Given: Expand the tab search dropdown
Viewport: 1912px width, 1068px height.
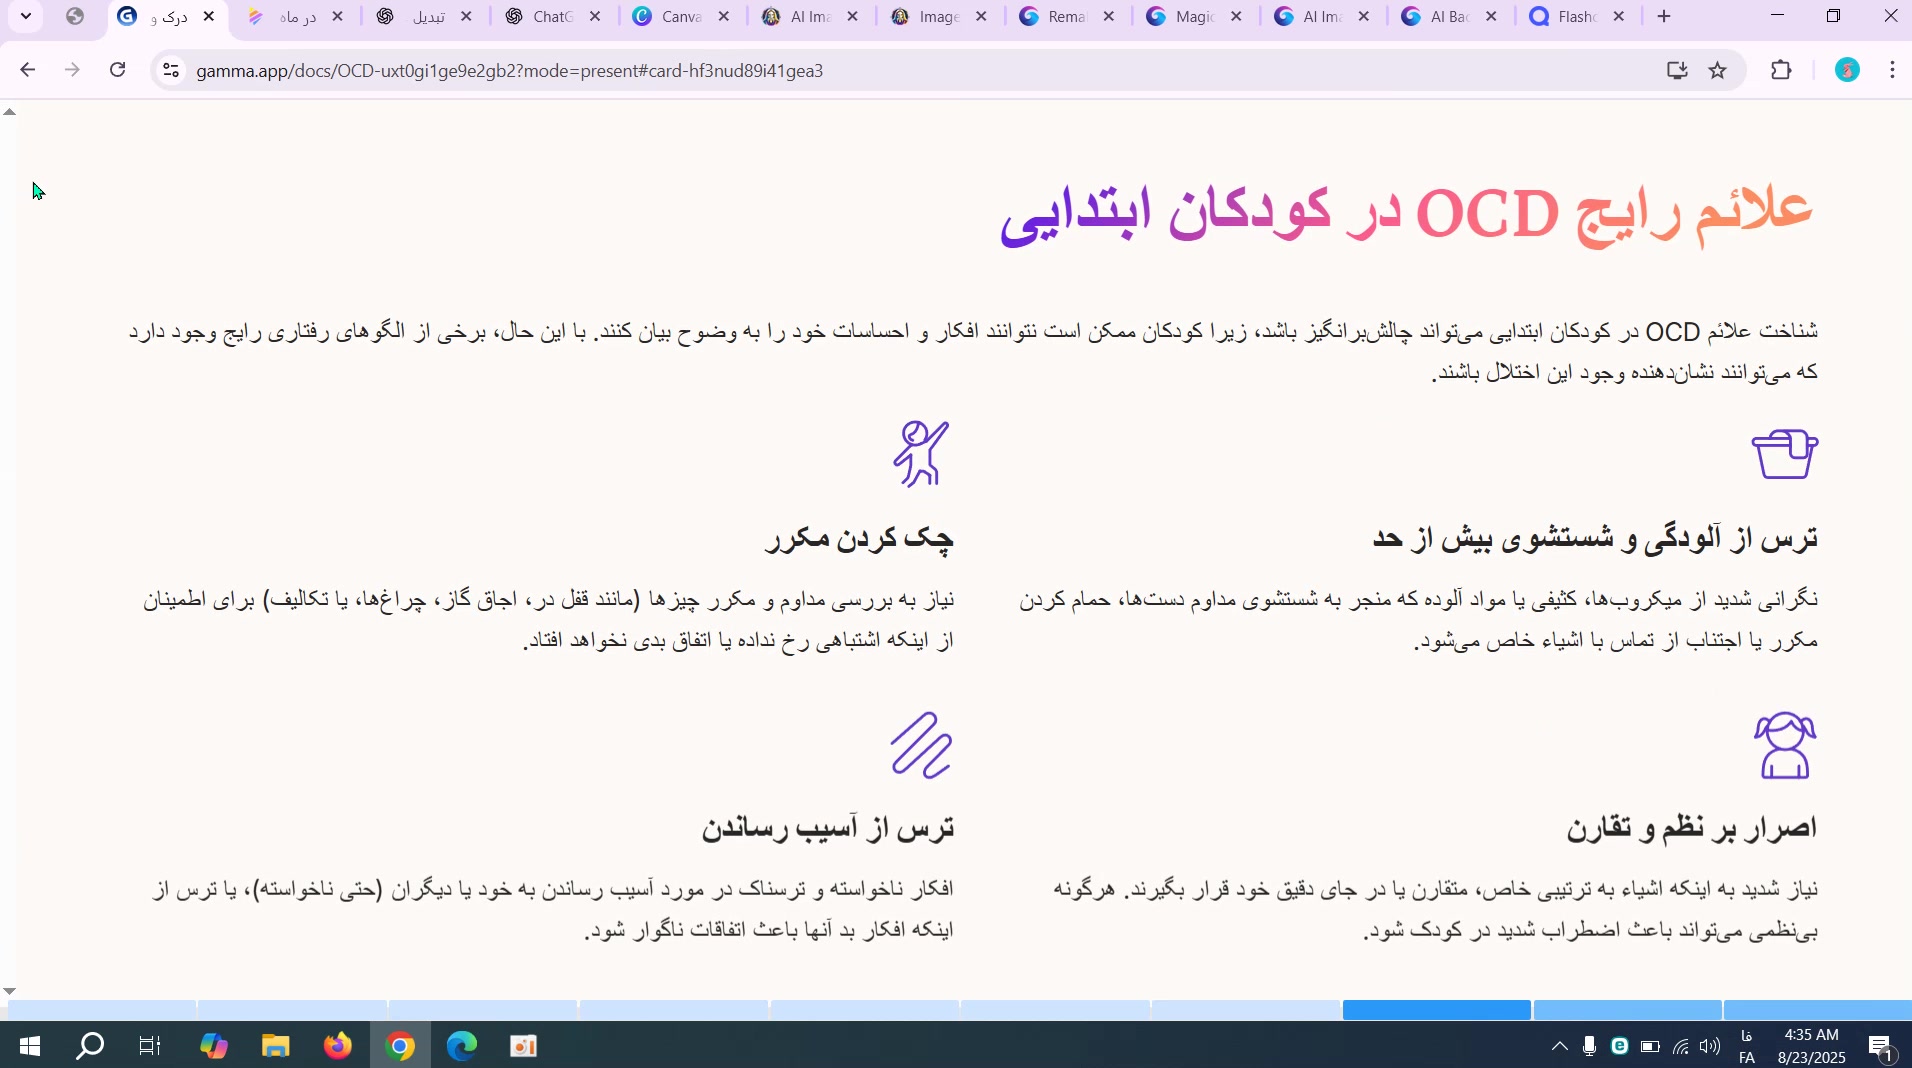Looking at the screenshot, I should tap(26, 16).
